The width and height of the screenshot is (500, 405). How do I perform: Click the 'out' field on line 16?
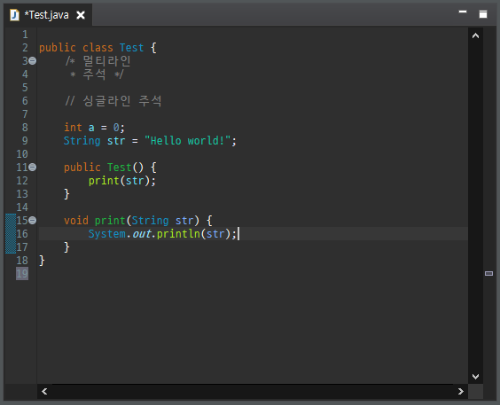pos(142,234)
